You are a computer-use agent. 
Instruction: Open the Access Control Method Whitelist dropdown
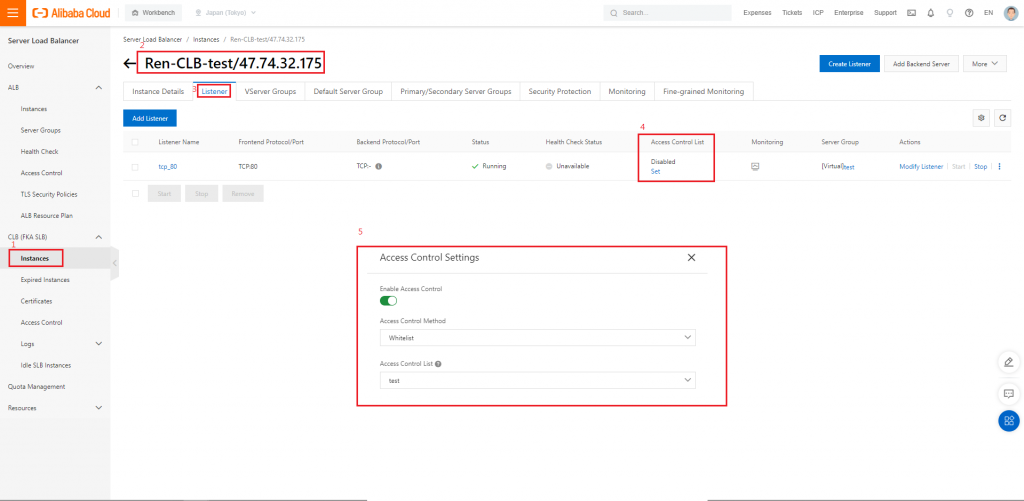click(x=537, y=338)
